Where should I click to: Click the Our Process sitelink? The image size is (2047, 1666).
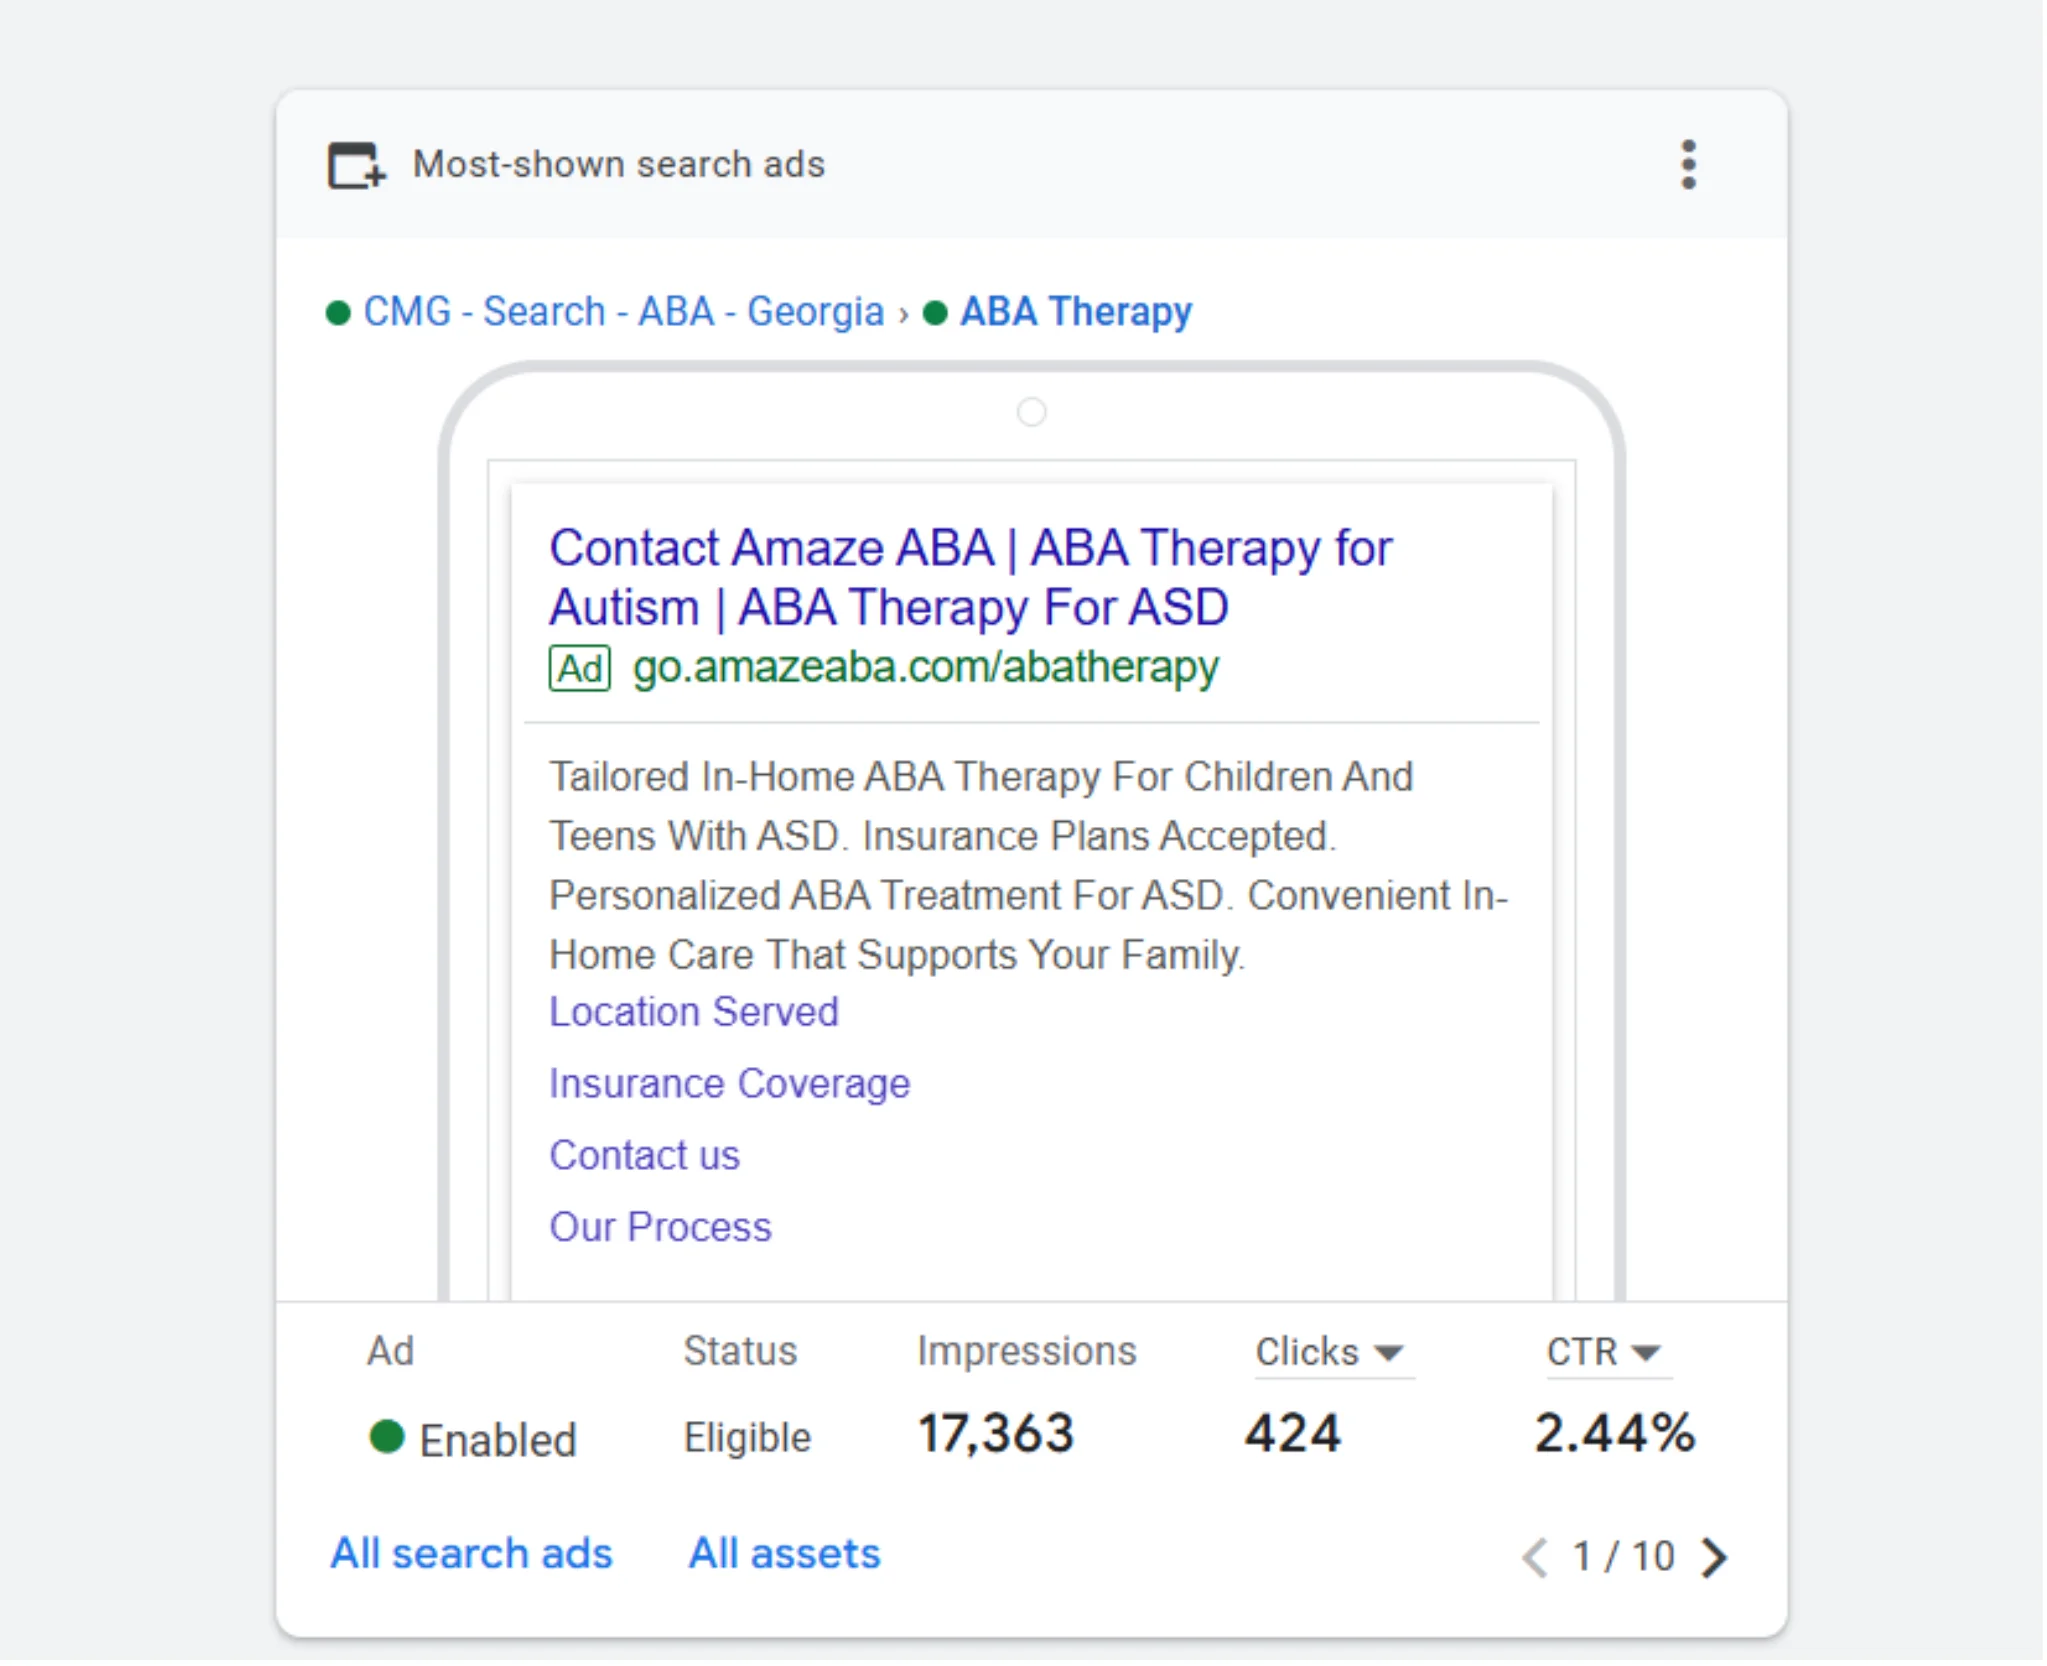coord(660,1227)
